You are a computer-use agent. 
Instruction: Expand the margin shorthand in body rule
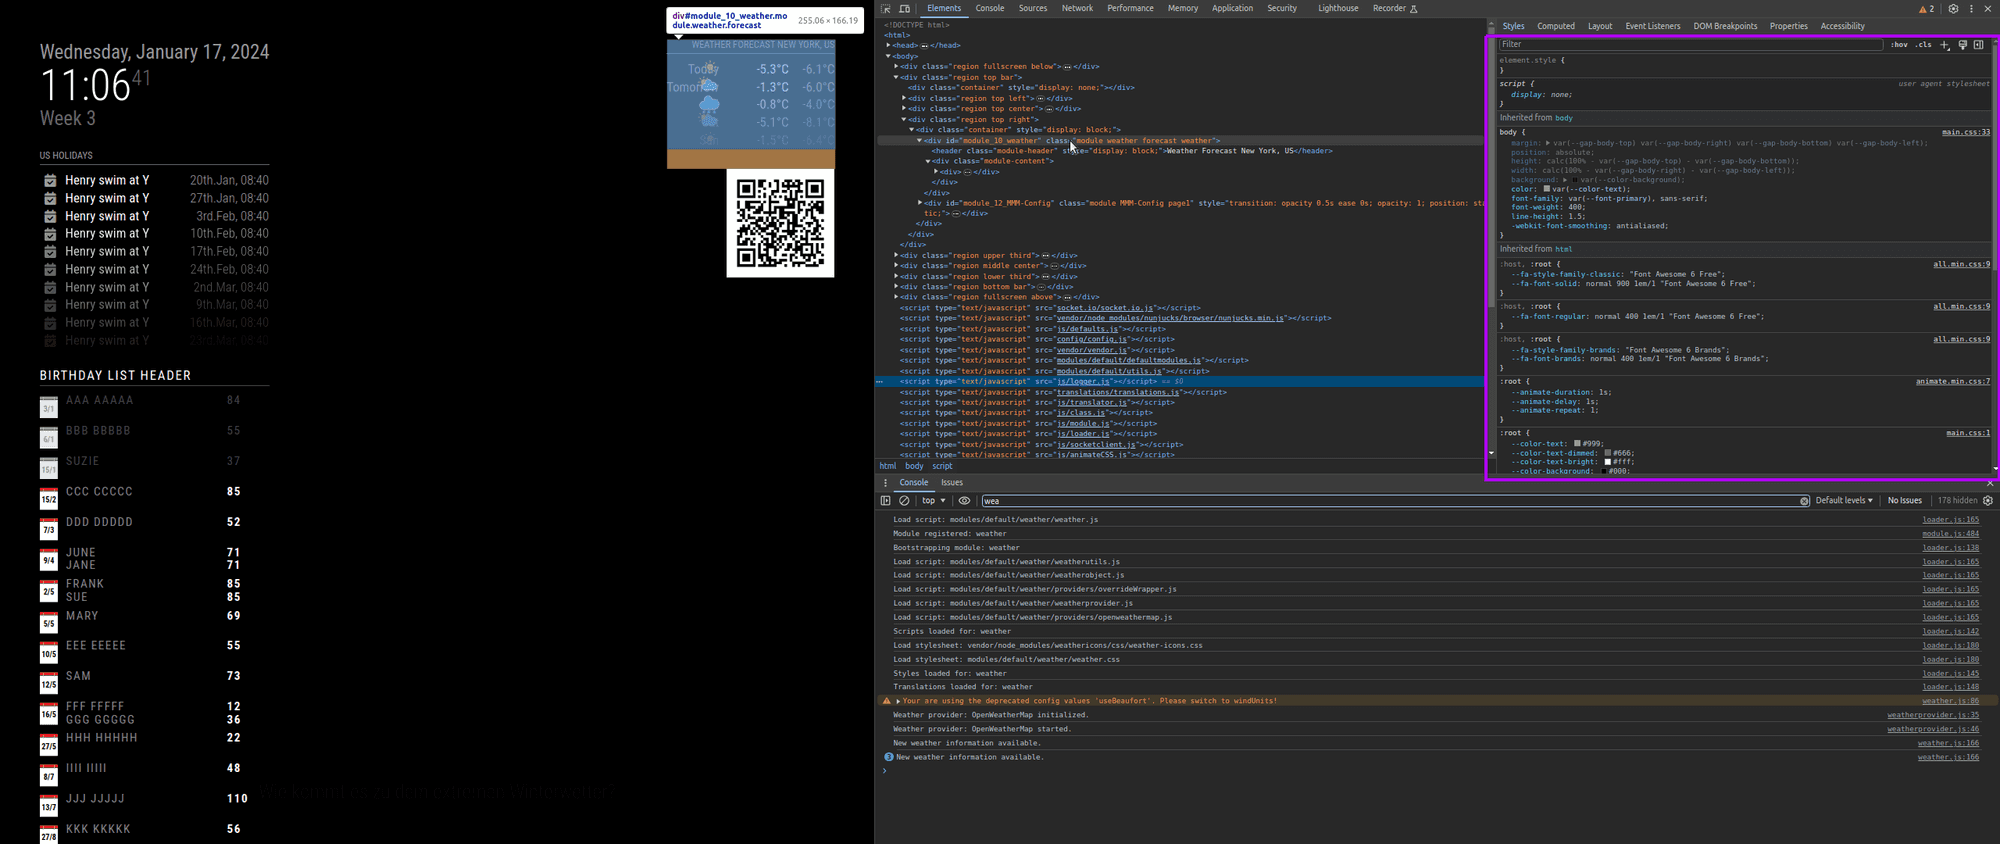[1548, 143]
